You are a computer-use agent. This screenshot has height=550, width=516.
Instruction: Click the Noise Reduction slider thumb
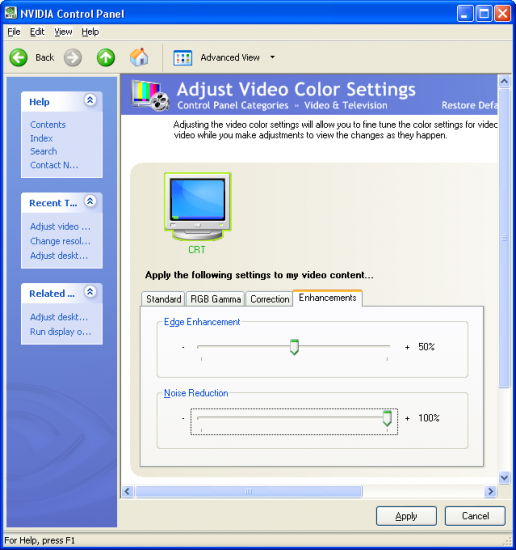[387, 418]
